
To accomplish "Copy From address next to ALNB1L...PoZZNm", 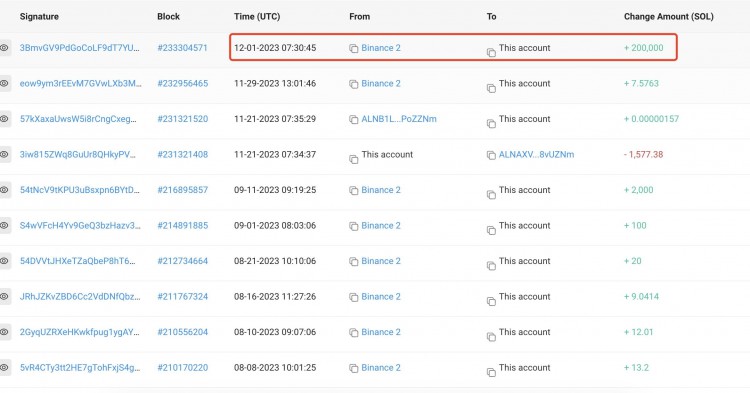I will point(353,120).
